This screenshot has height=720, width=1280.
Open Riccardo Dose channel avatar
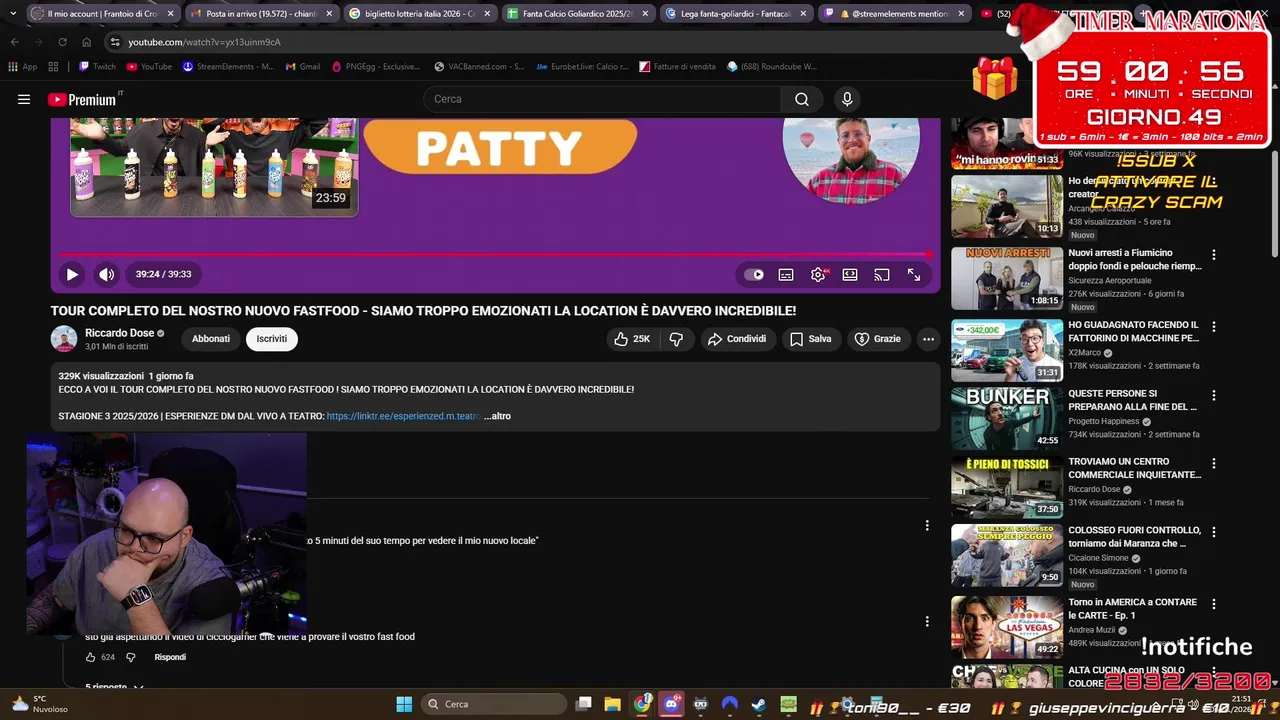click(64, 339)
